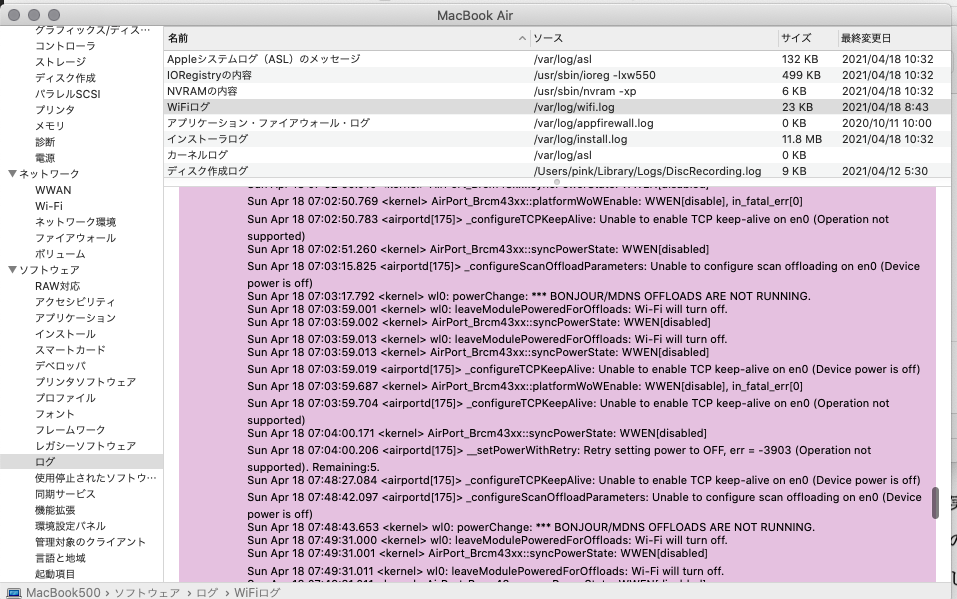Open グラフィックス/ディスプレイ in the sidebar
Viewport: 957px width, 599px height.
tap(92, 30)
